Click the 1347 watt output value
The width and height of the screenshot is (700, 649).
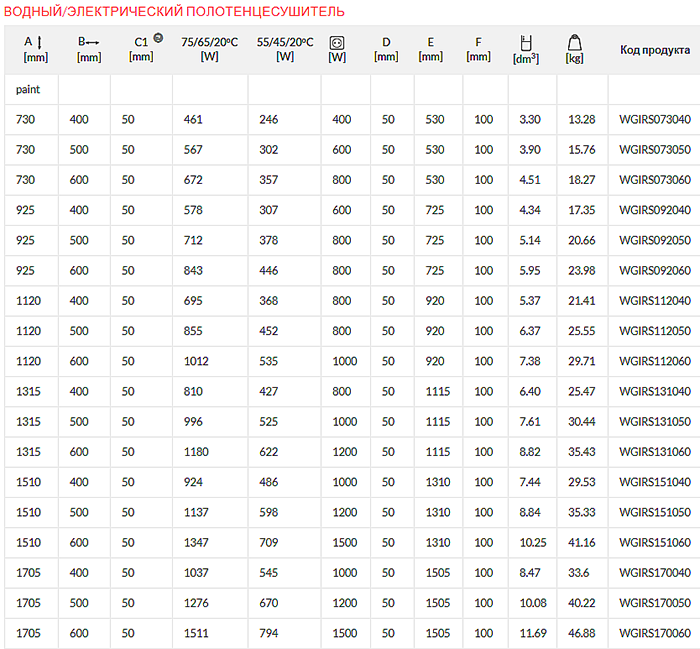(x=196, y=542)
